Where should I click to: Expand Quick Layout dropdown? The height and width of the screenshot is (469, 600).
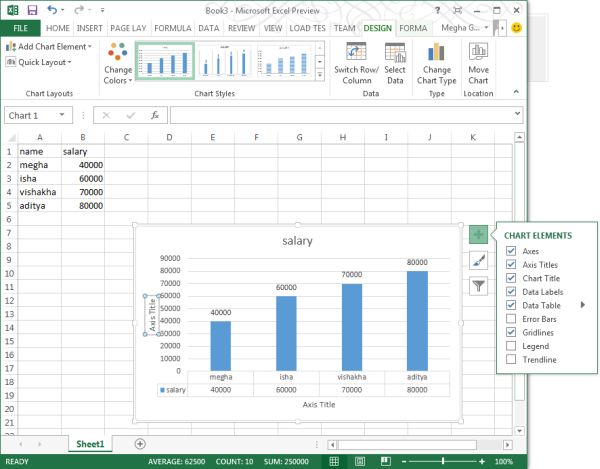point(39,62)
